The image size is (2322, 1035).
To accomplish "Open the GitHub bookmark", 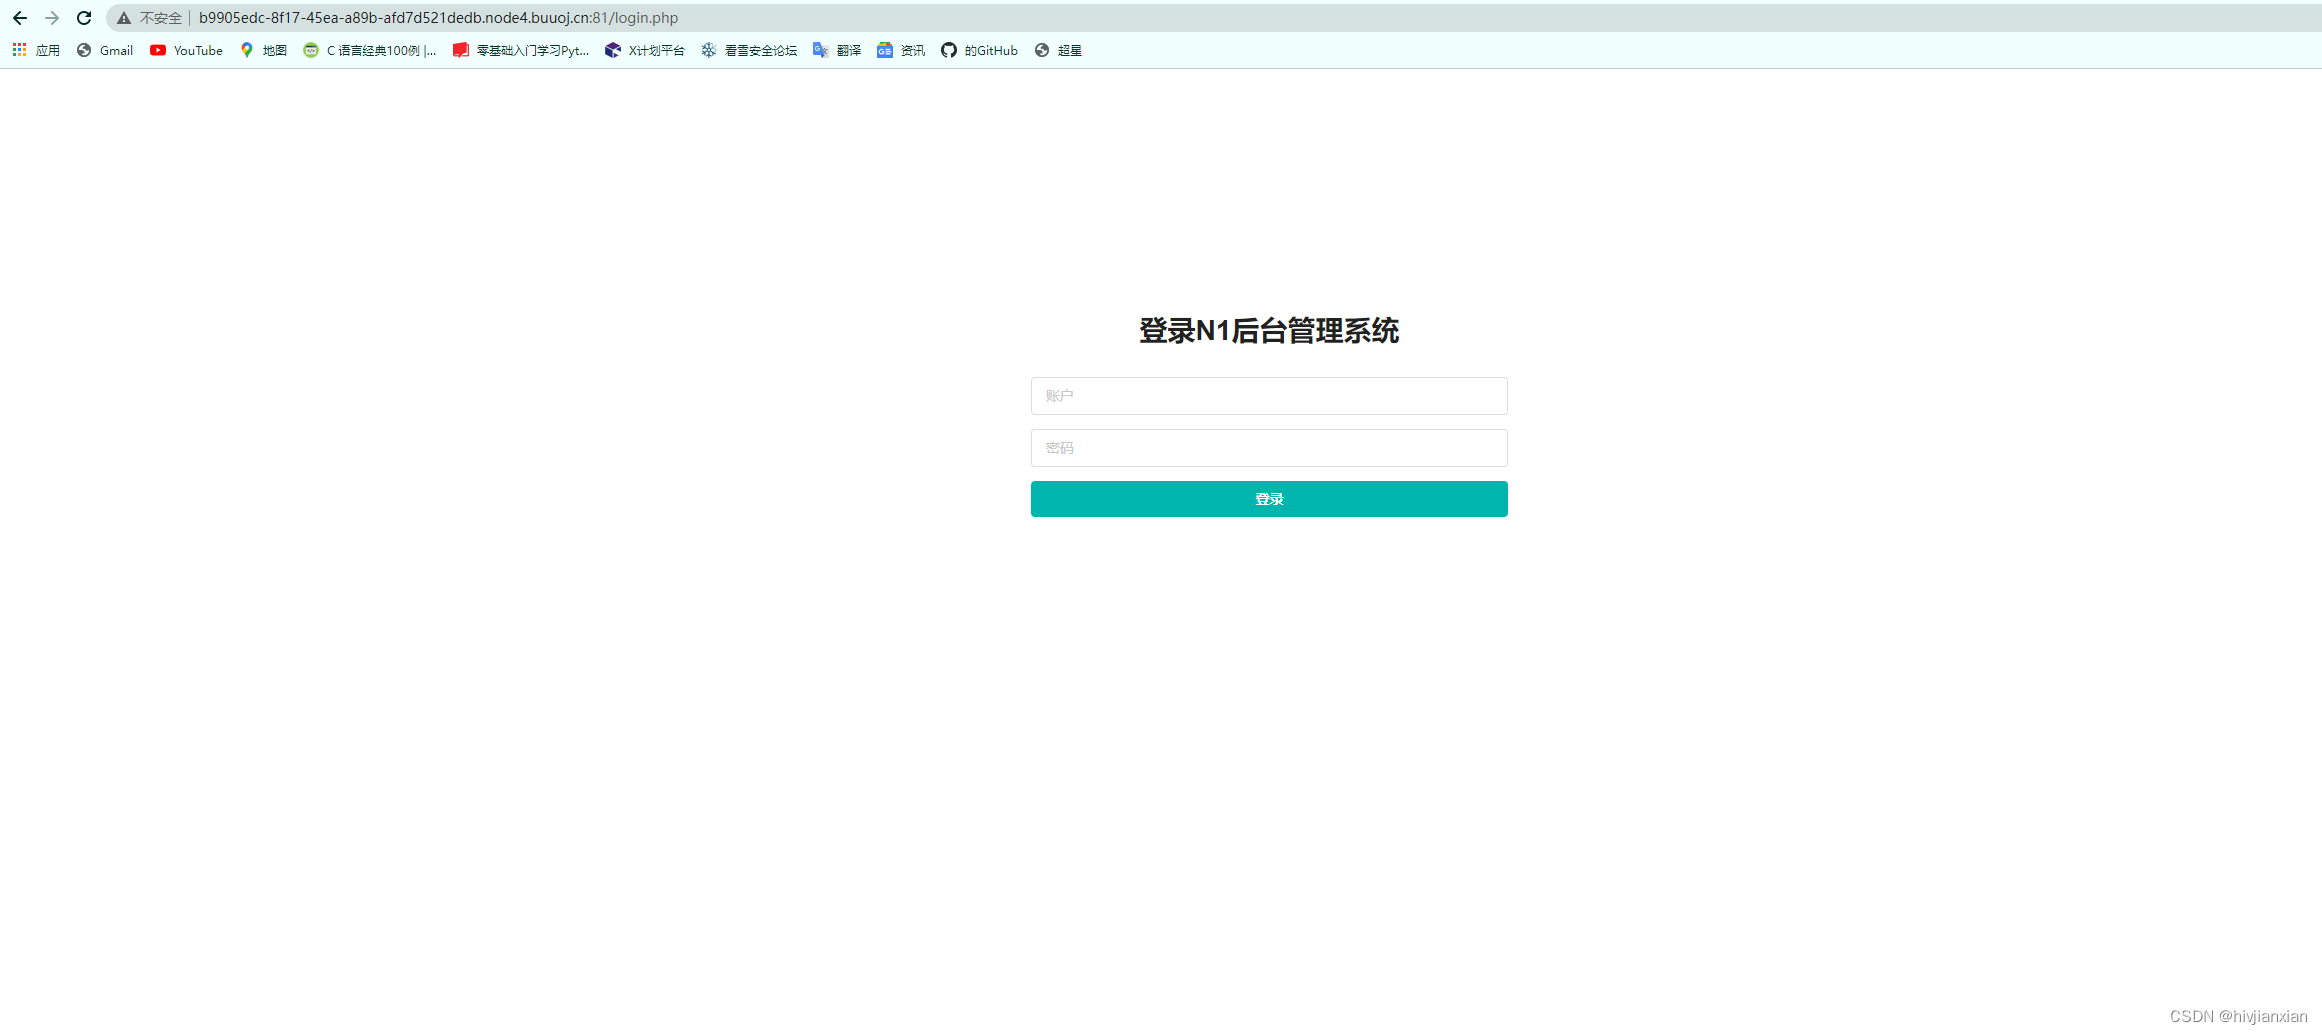I will pyautogui.click(x=979, y=50).
